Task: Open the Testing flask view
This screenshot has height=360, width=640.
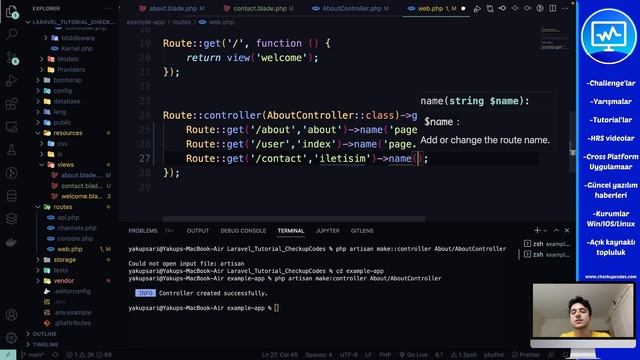Action: pos(11,150)
